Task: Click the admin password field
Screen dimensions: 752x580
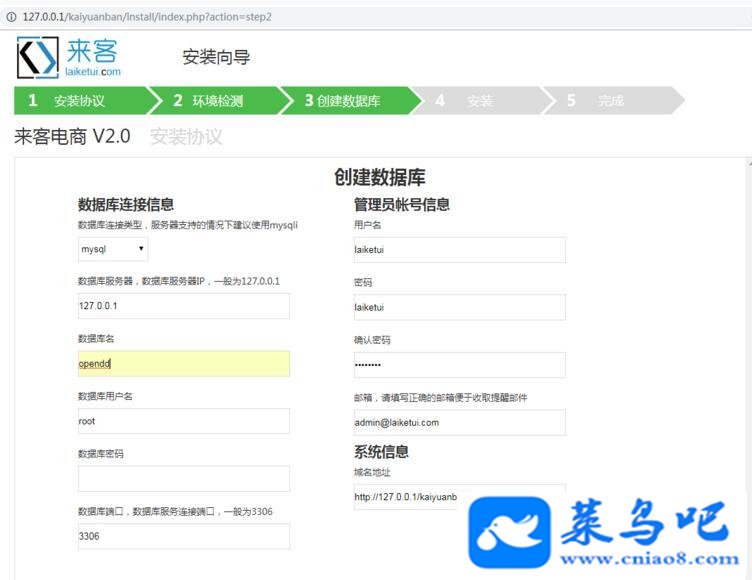Action: pos(459,308)
